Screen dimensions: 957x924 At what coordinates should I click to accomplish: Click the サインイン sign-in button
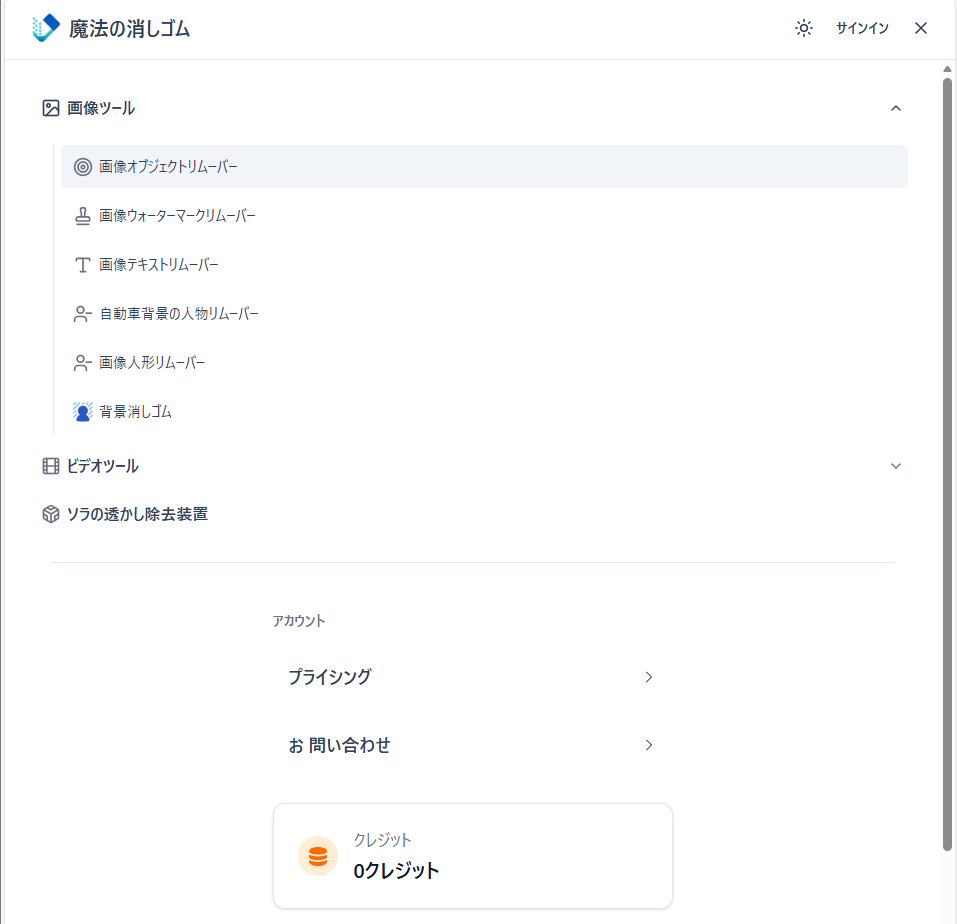[x=862, y=28]
